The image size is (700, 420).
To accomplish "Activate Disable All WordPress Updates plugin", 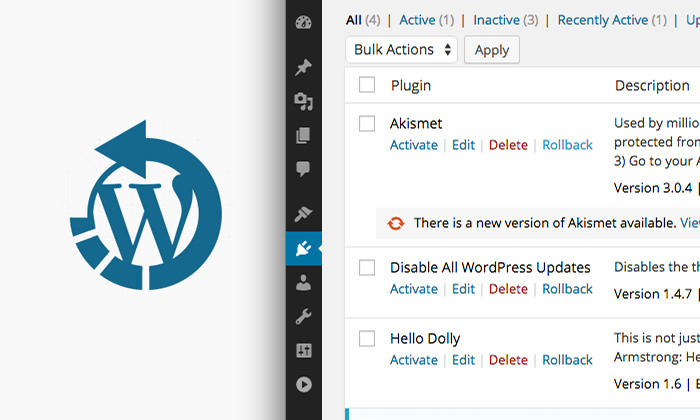I will point(414,289).
